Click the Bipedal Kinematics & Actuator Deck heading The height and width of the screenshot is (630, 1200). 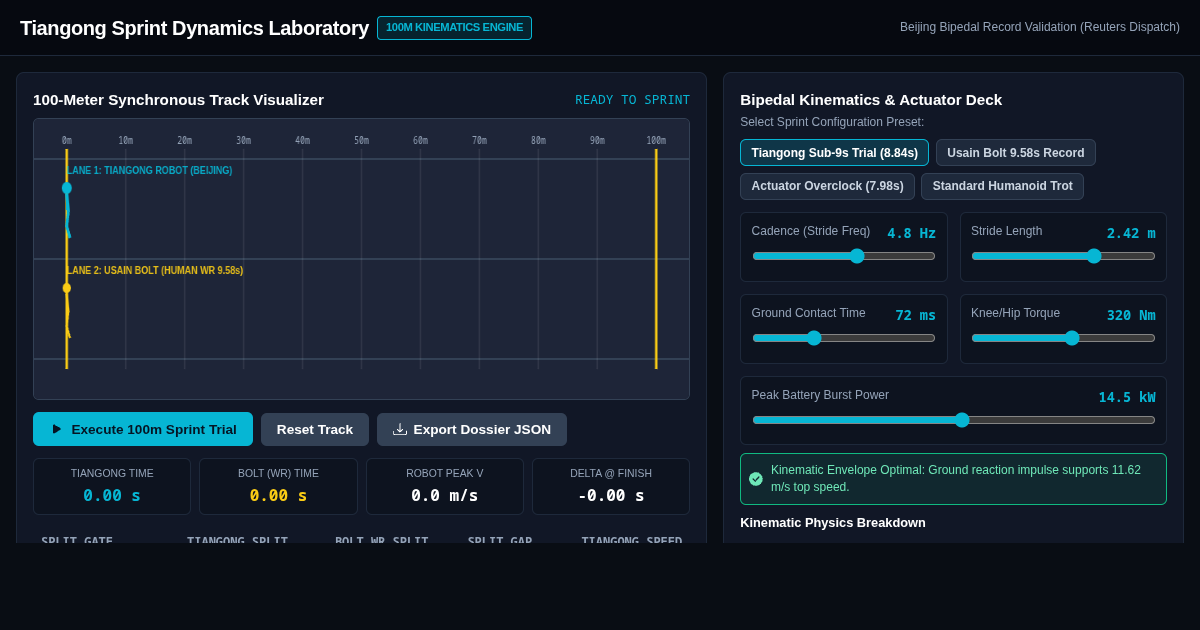[871, 99]
